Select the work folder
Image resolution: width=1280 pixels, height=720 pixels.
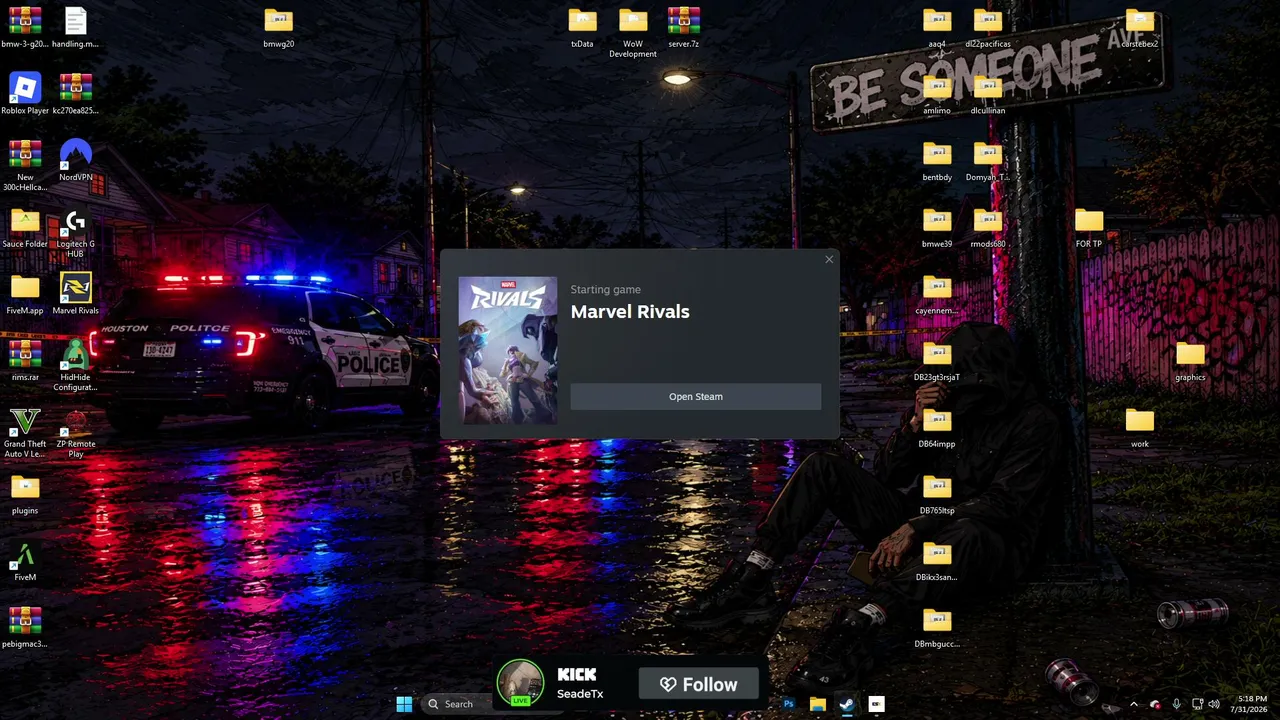click(x=1140, y=428)
